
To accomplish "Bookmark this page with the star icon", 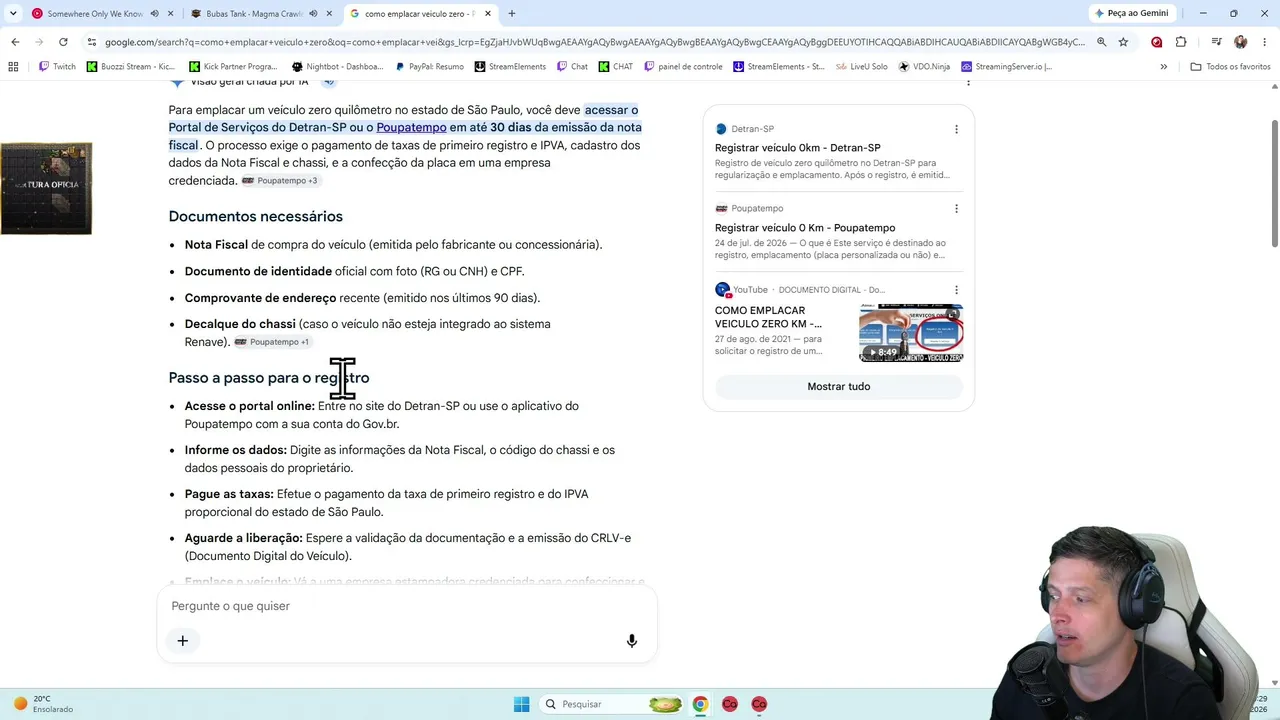I will click(1123, 42).
